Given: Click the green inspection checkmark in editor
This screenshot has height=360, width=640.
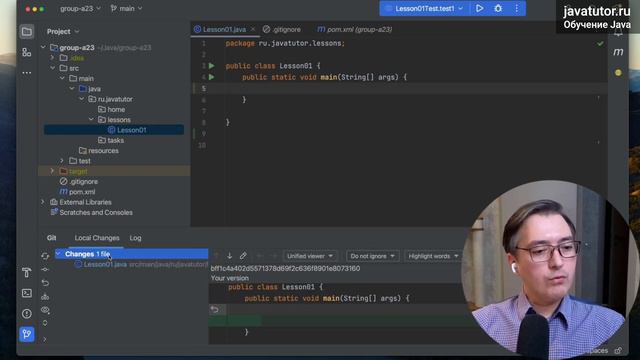Looking at the screenshot, I should click(600, 43).
